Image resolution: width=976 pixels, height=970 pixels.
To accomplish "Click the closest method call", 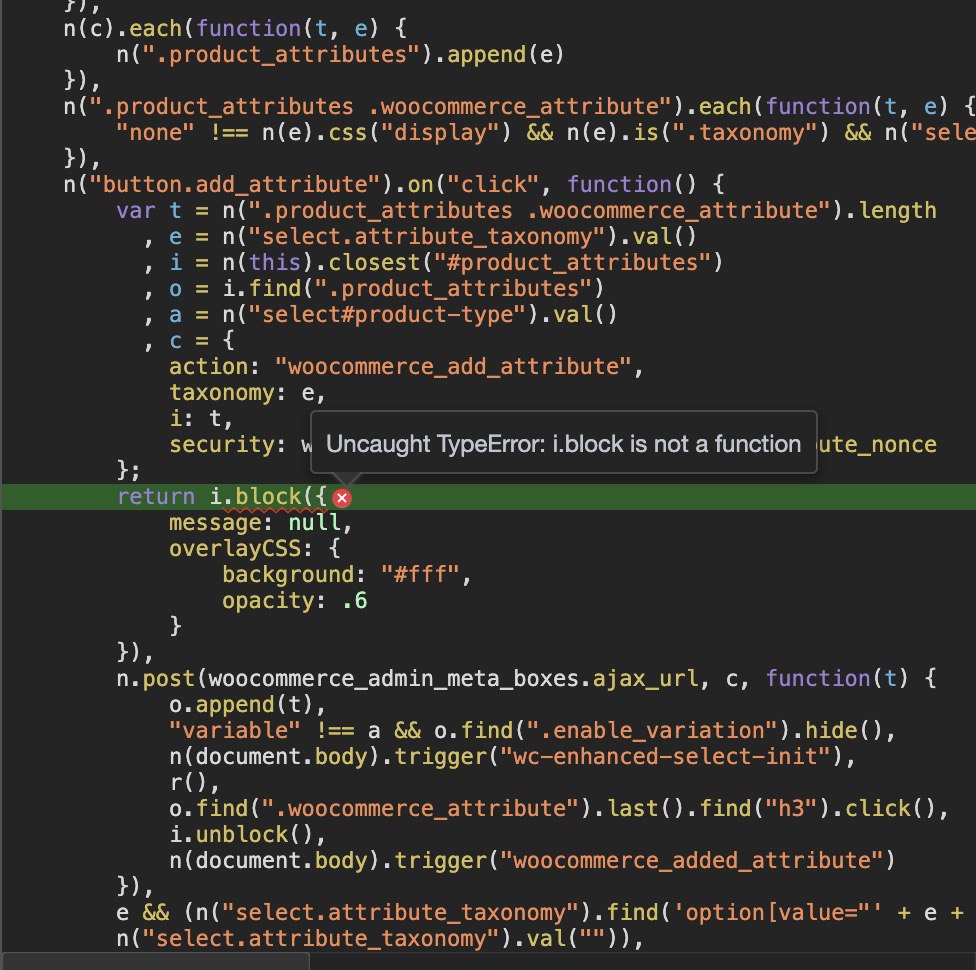I will pos(374,263).
